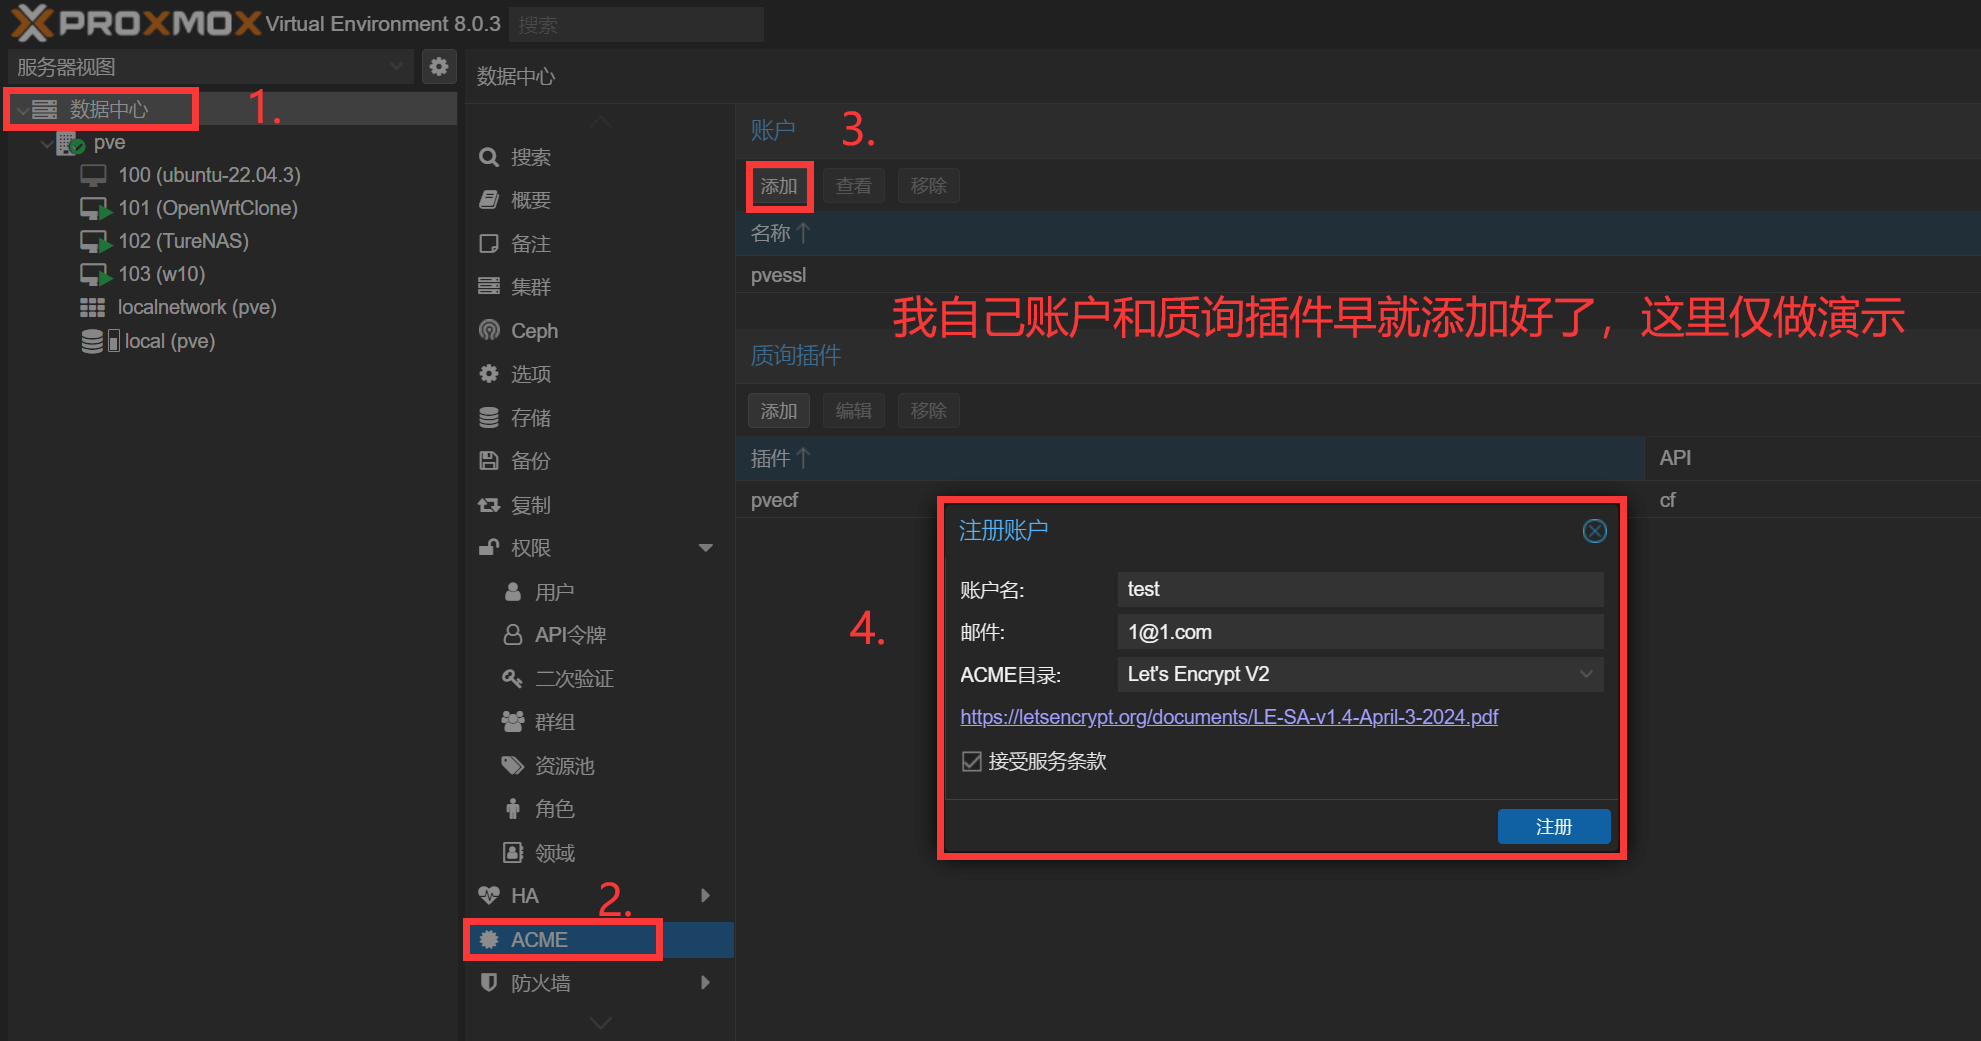Click the Ceph icon in the sidebar
This screenshot has width=1981, height=1041.
489,330
